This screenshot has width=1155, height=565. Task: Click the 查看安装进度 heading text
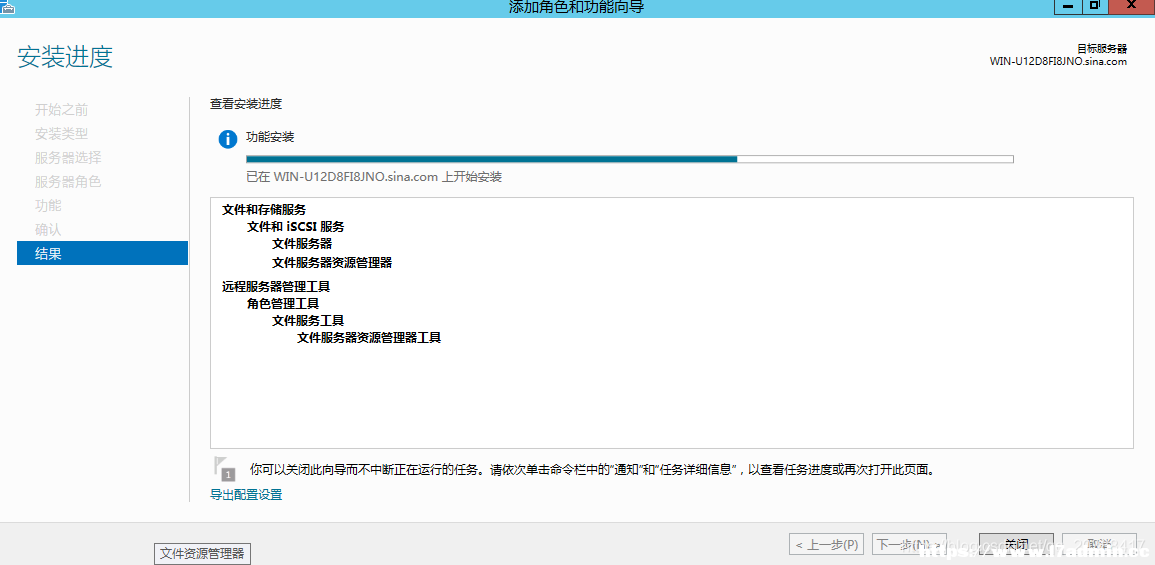tap(246, 104)
